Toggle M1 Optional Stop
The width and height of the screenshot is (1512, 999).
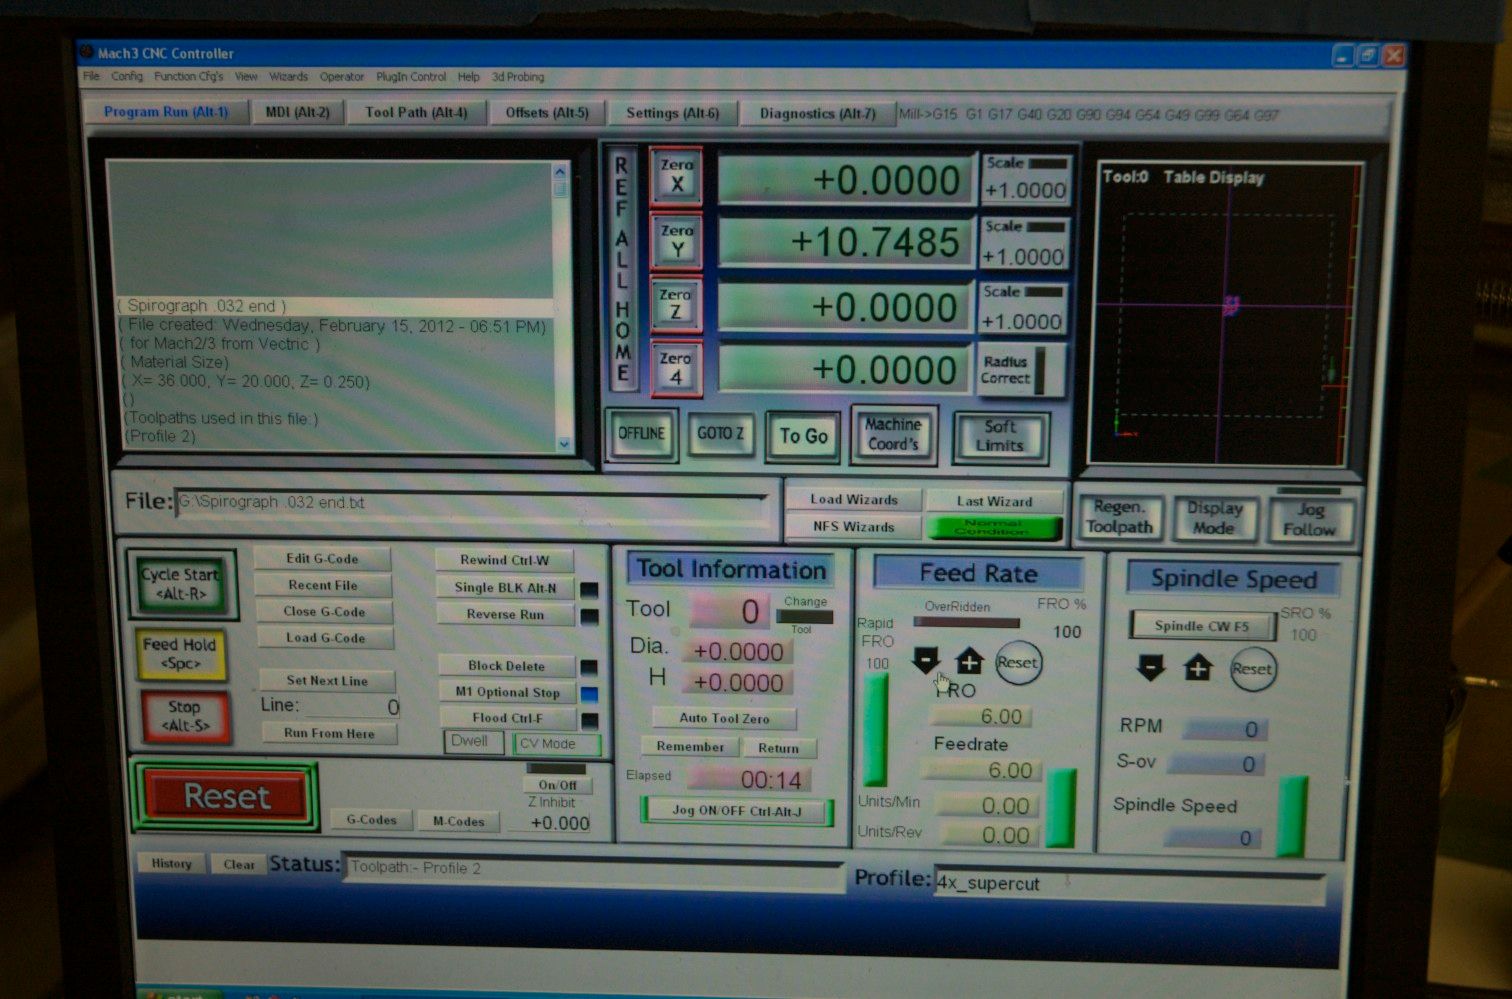(507, 692)
